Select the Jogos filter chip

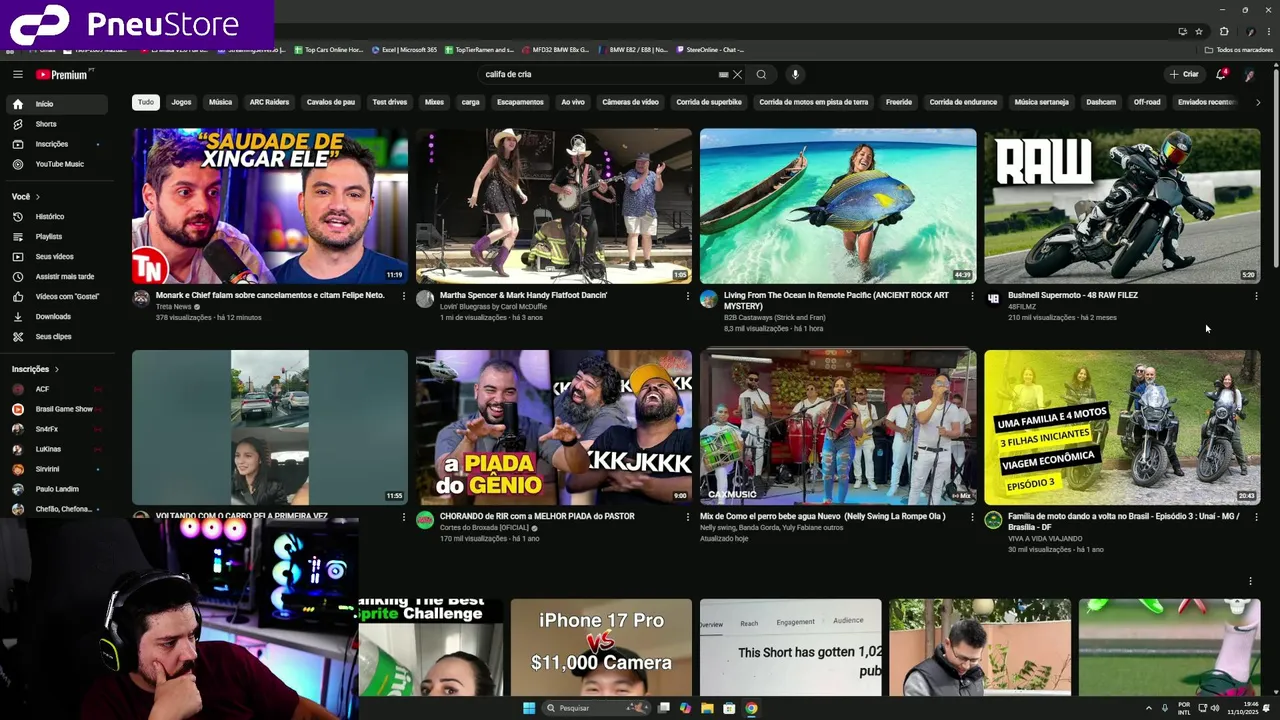181,102
